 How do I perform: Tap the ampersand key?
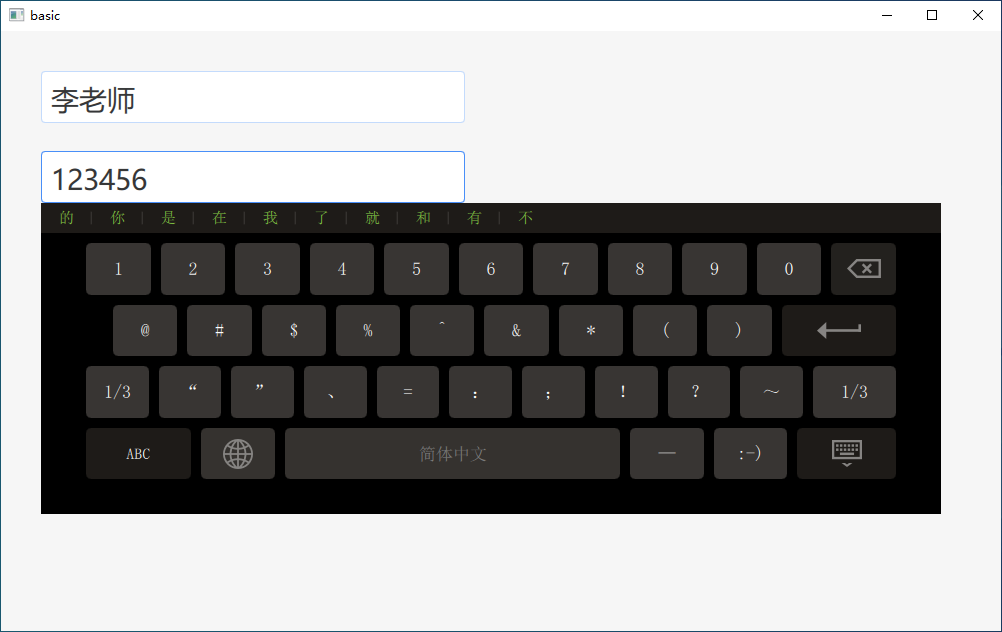[x=516, y=330]
